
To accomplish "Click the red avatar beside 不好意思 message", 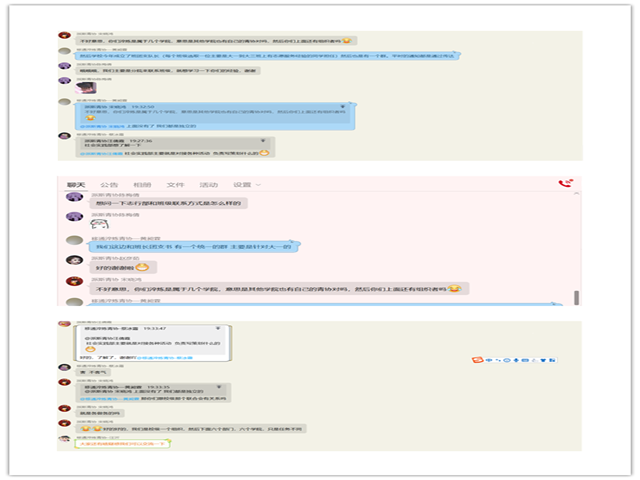I will point(73,281).
